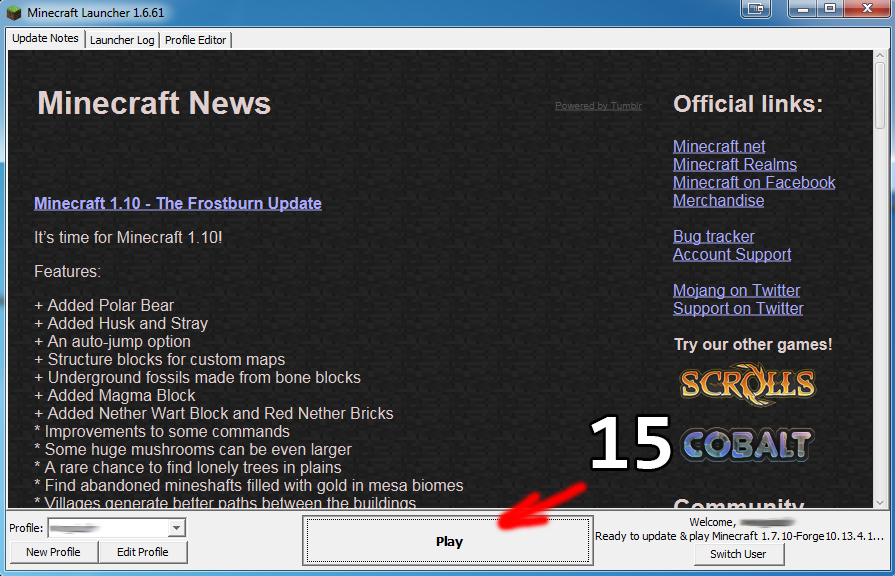Minimize the Minecraft Launcher window
The image size is (895, 576).
pos(803,9)
